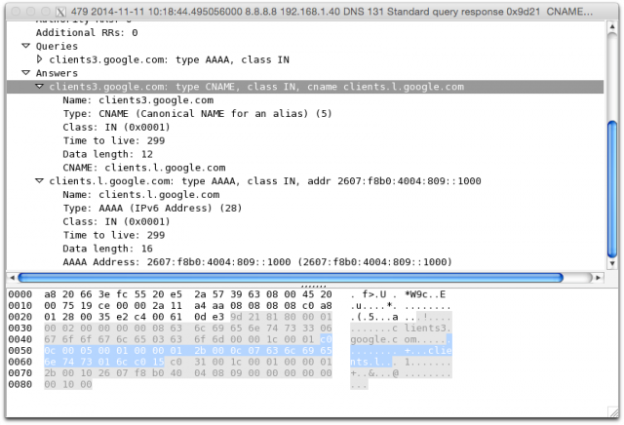
Task: Select 'Time to live: 299' under CNAME answer
Action: click(113, 140)
